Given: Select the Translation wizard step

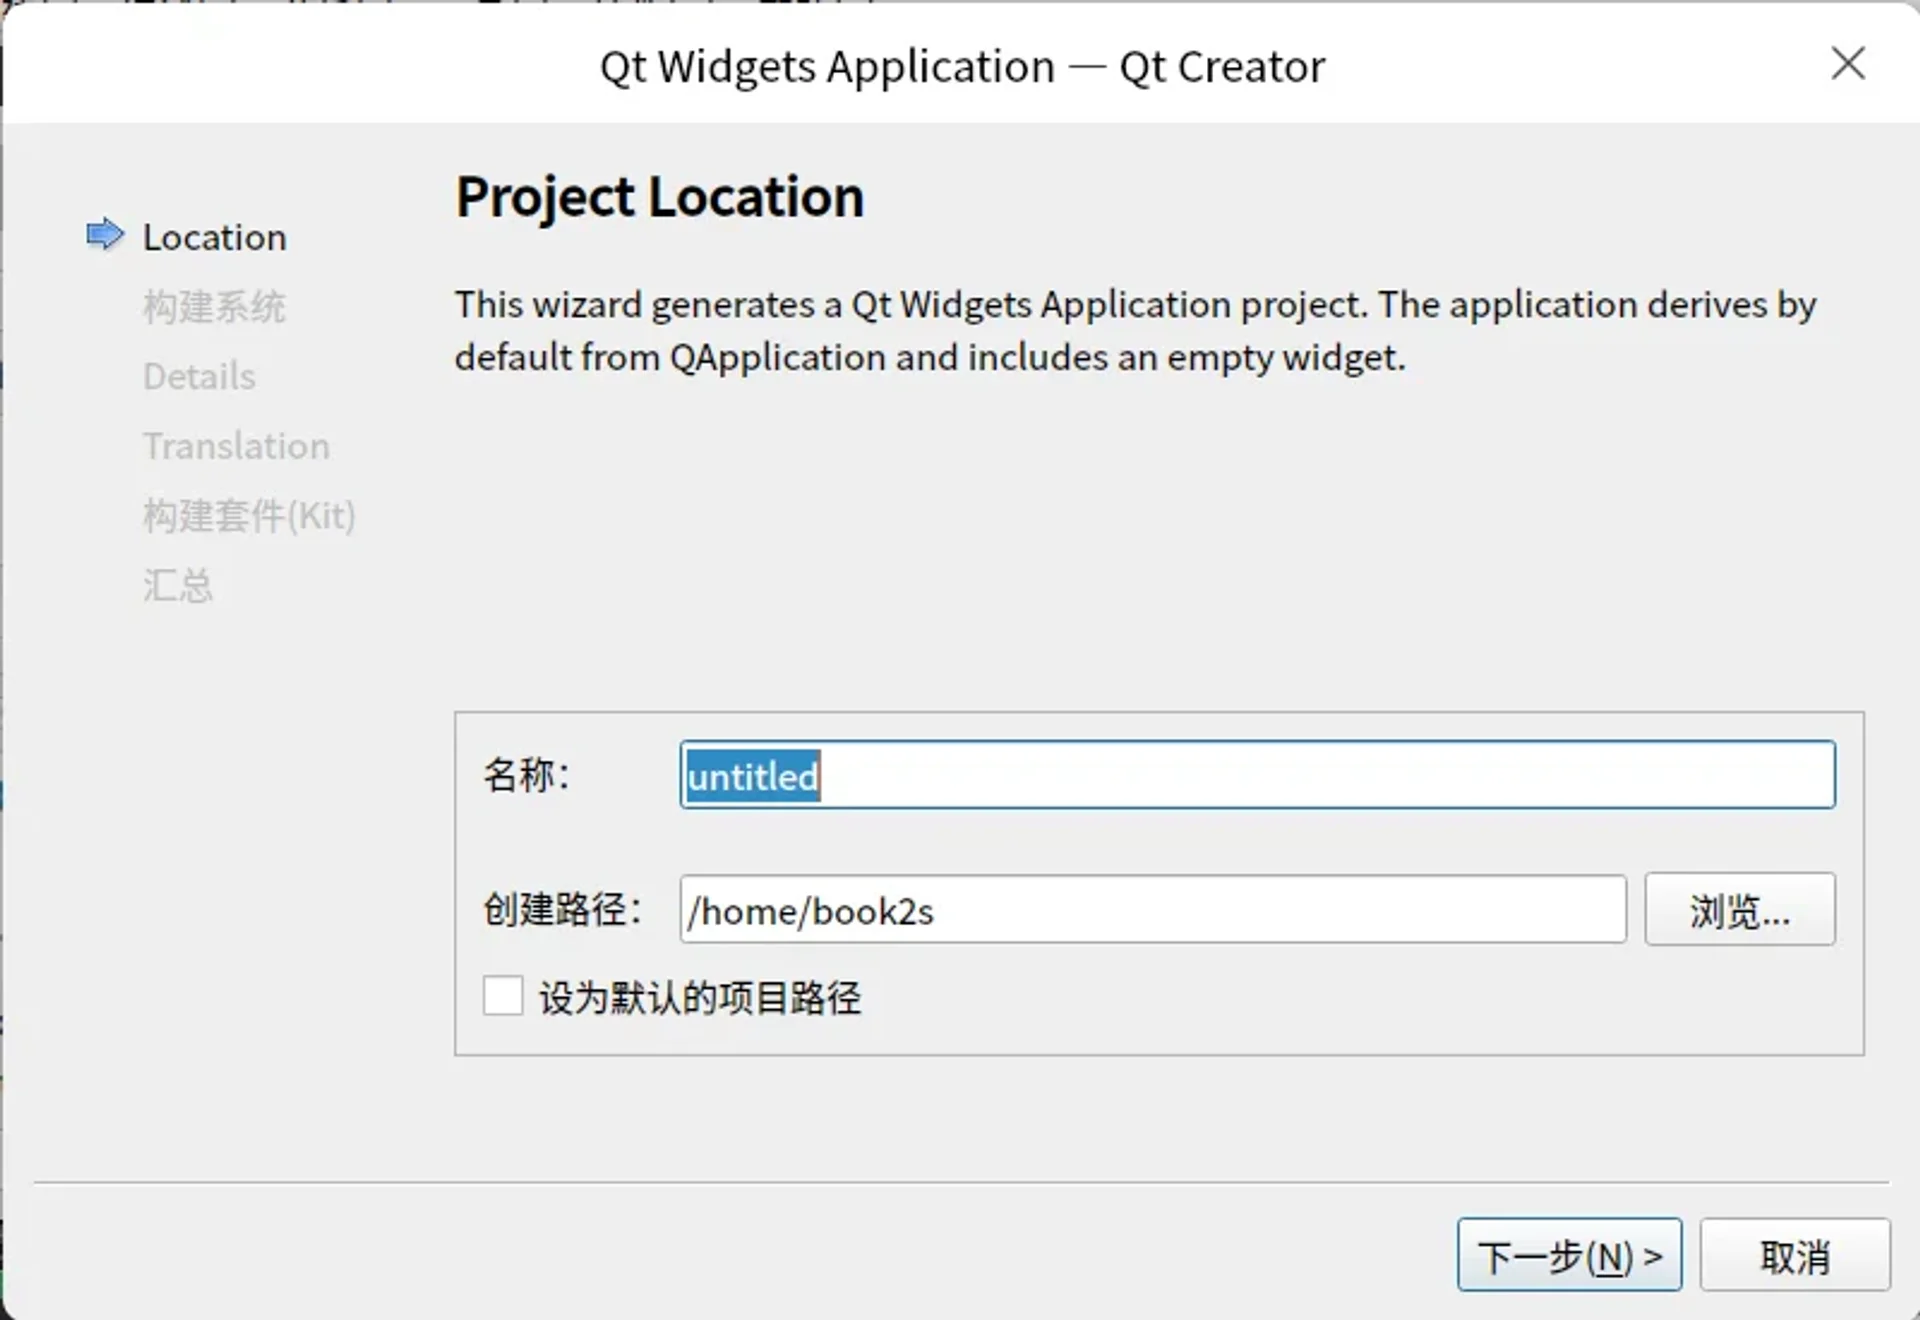Looking at the screenshot, I should click(237, 446).
